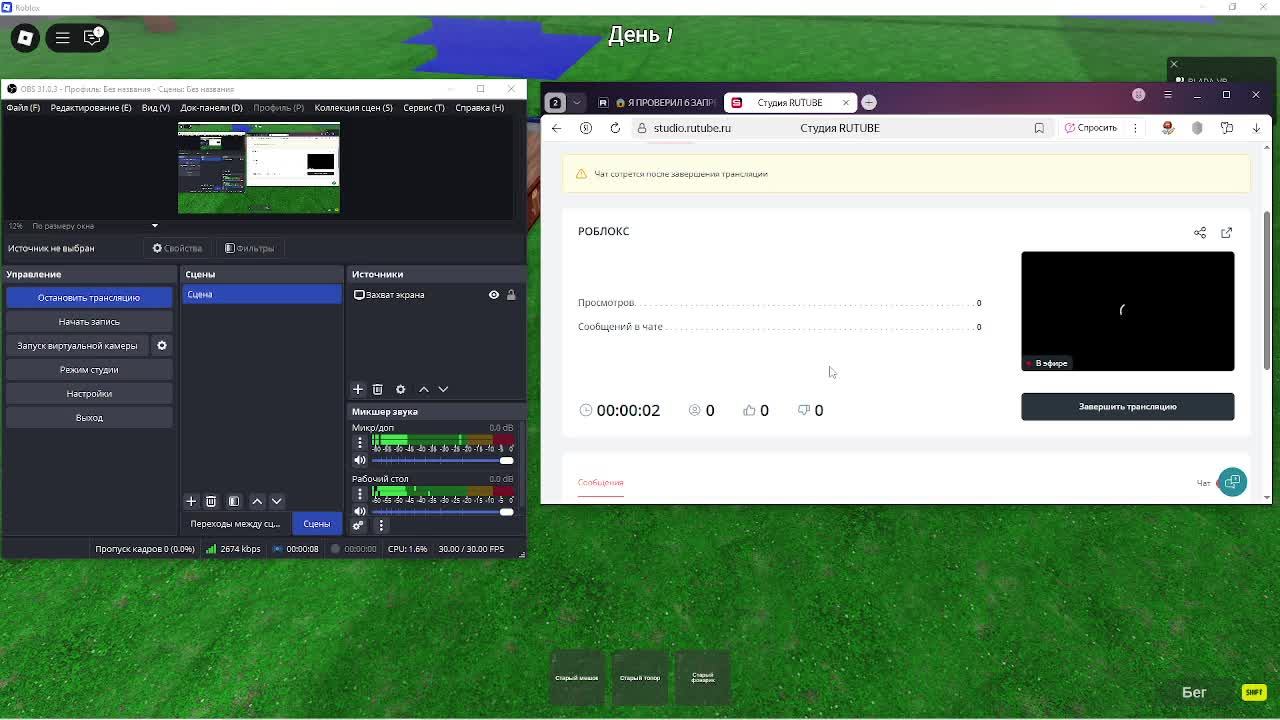Open the Сообщения tab on RUTUBE
1280x720 pixels.
click(600, 482)
